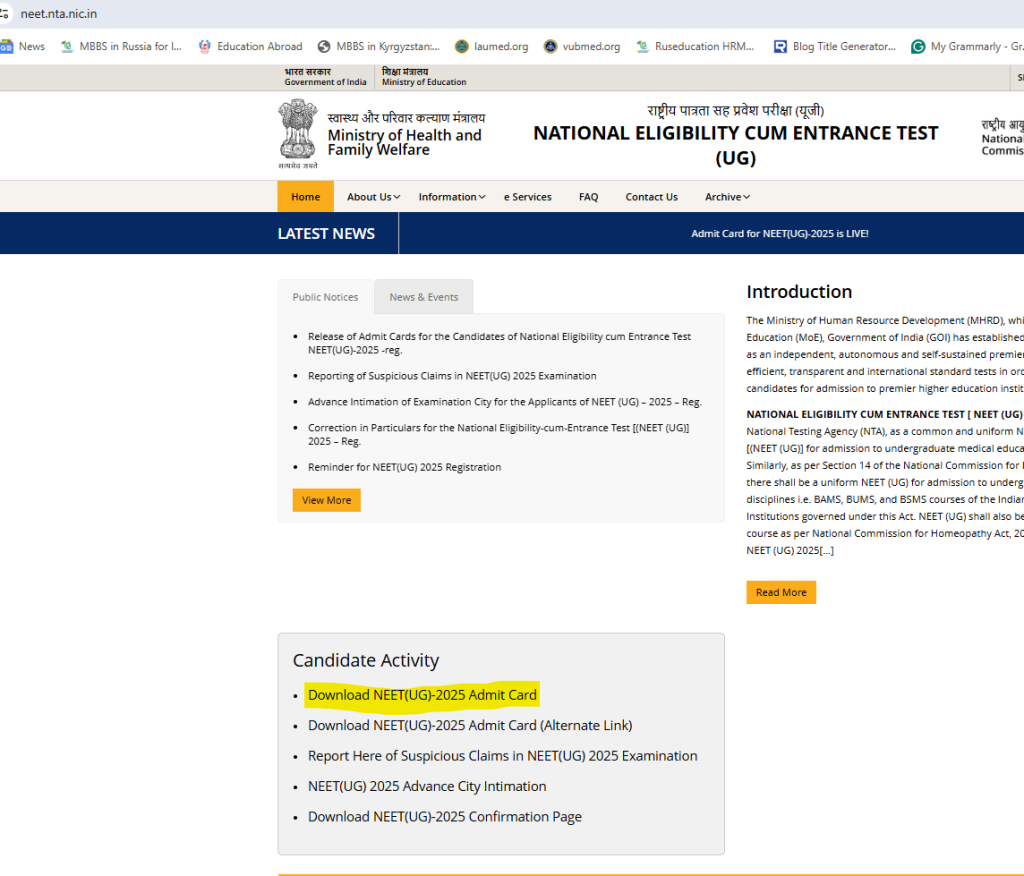This screenshot has height=876, width=1024.
Task: Open the Ruseducation HRM bookmark icon
Action: pos(643,46)
